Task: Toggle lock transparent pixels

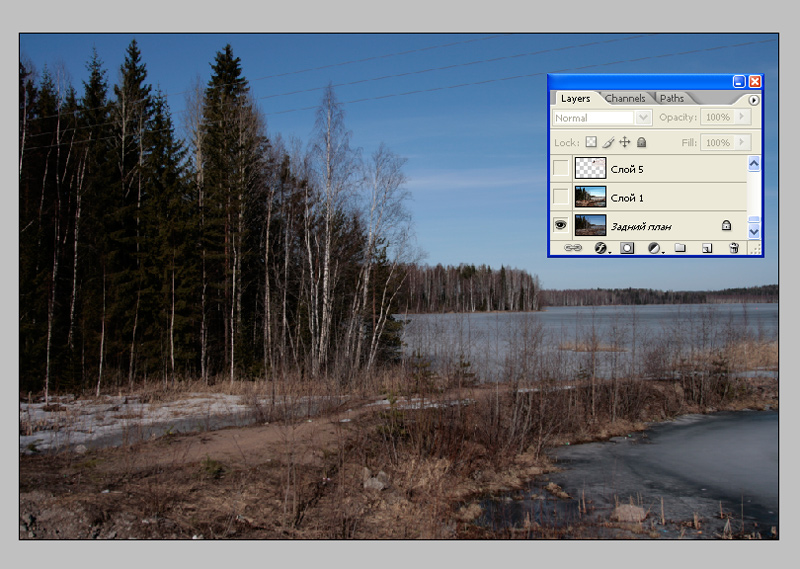Action: (591, 142)
